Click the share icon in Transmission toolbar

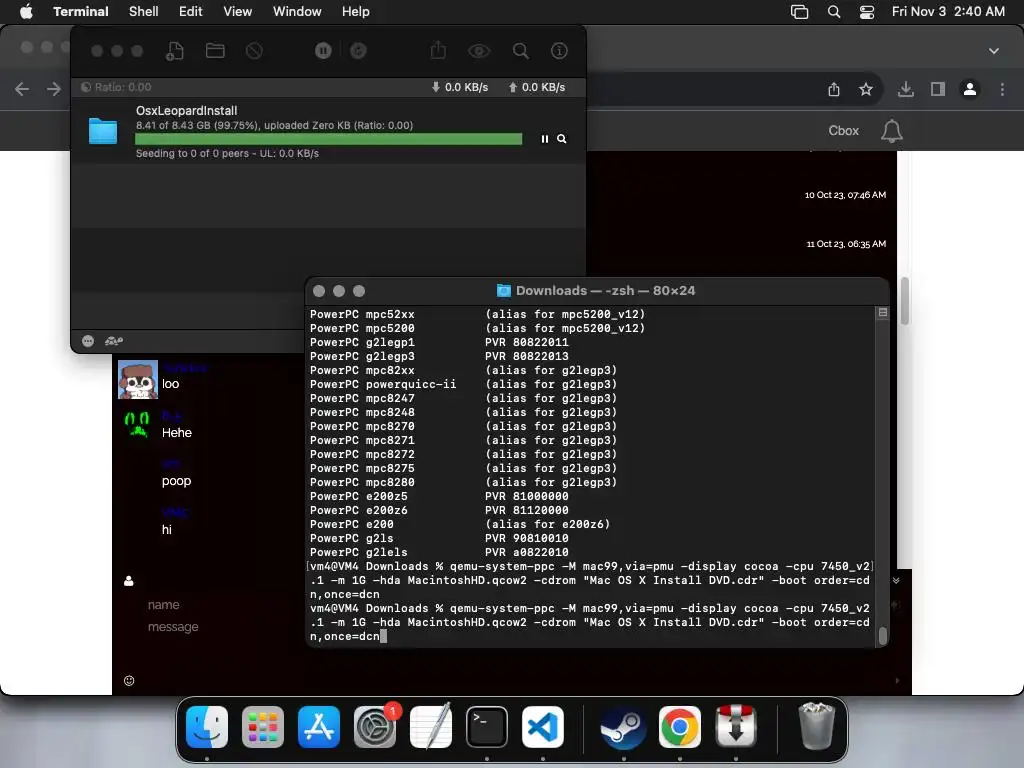(x=438, y=50)
